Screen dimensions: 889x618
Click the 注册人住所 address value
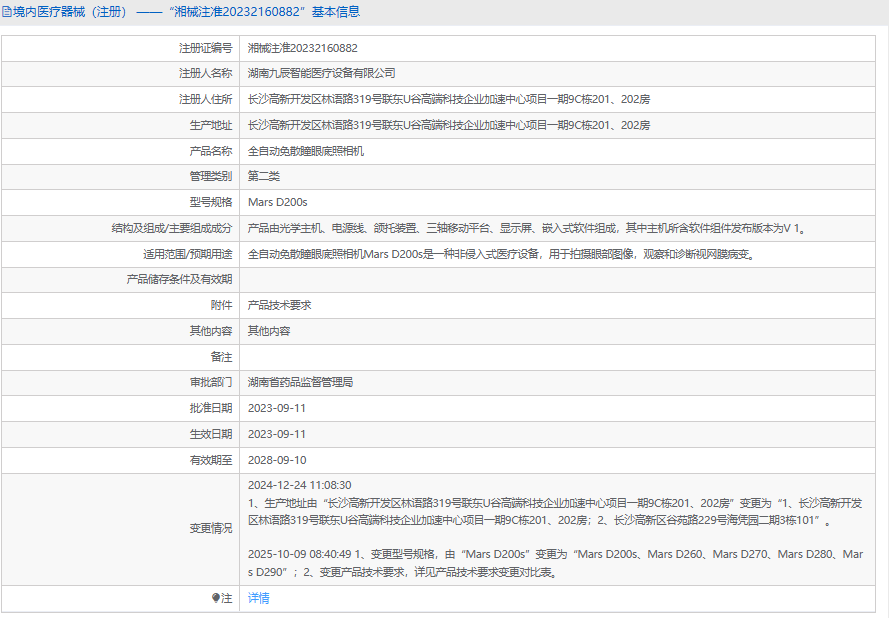click(448, 99)
